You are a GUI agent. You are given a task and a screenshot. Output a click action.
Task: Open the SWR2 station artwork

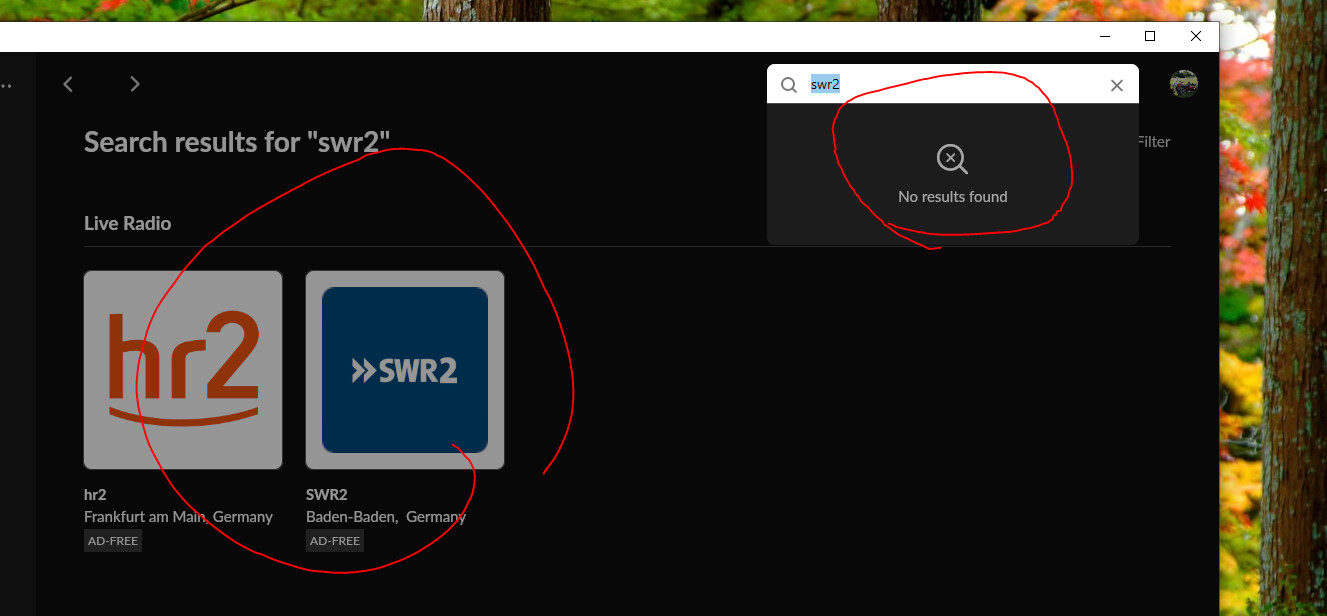click(405, 370)
